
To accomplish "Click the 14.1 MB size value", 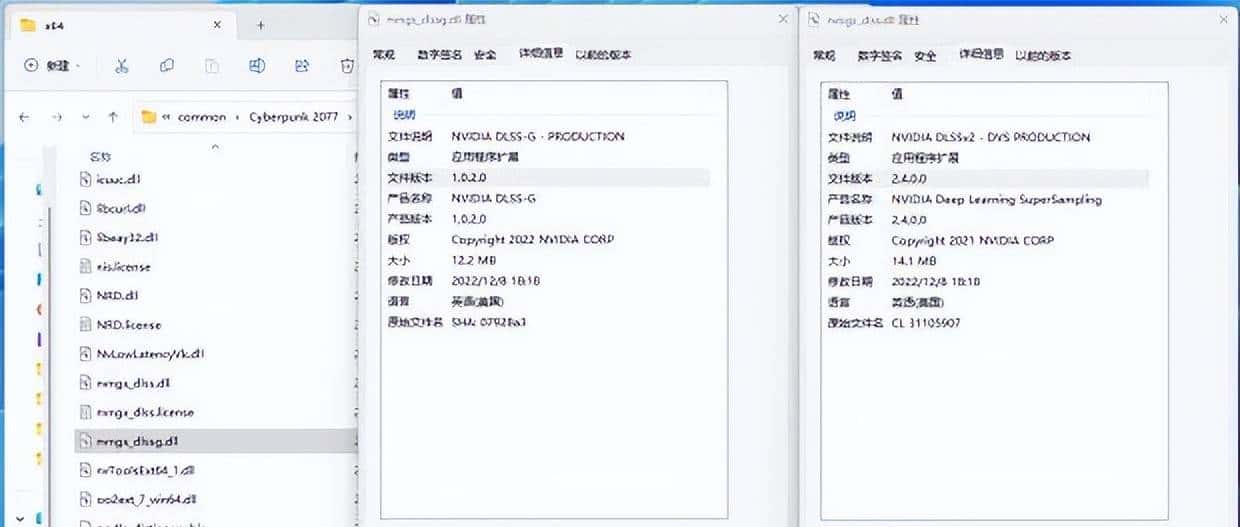I will [x=915, y=261].
